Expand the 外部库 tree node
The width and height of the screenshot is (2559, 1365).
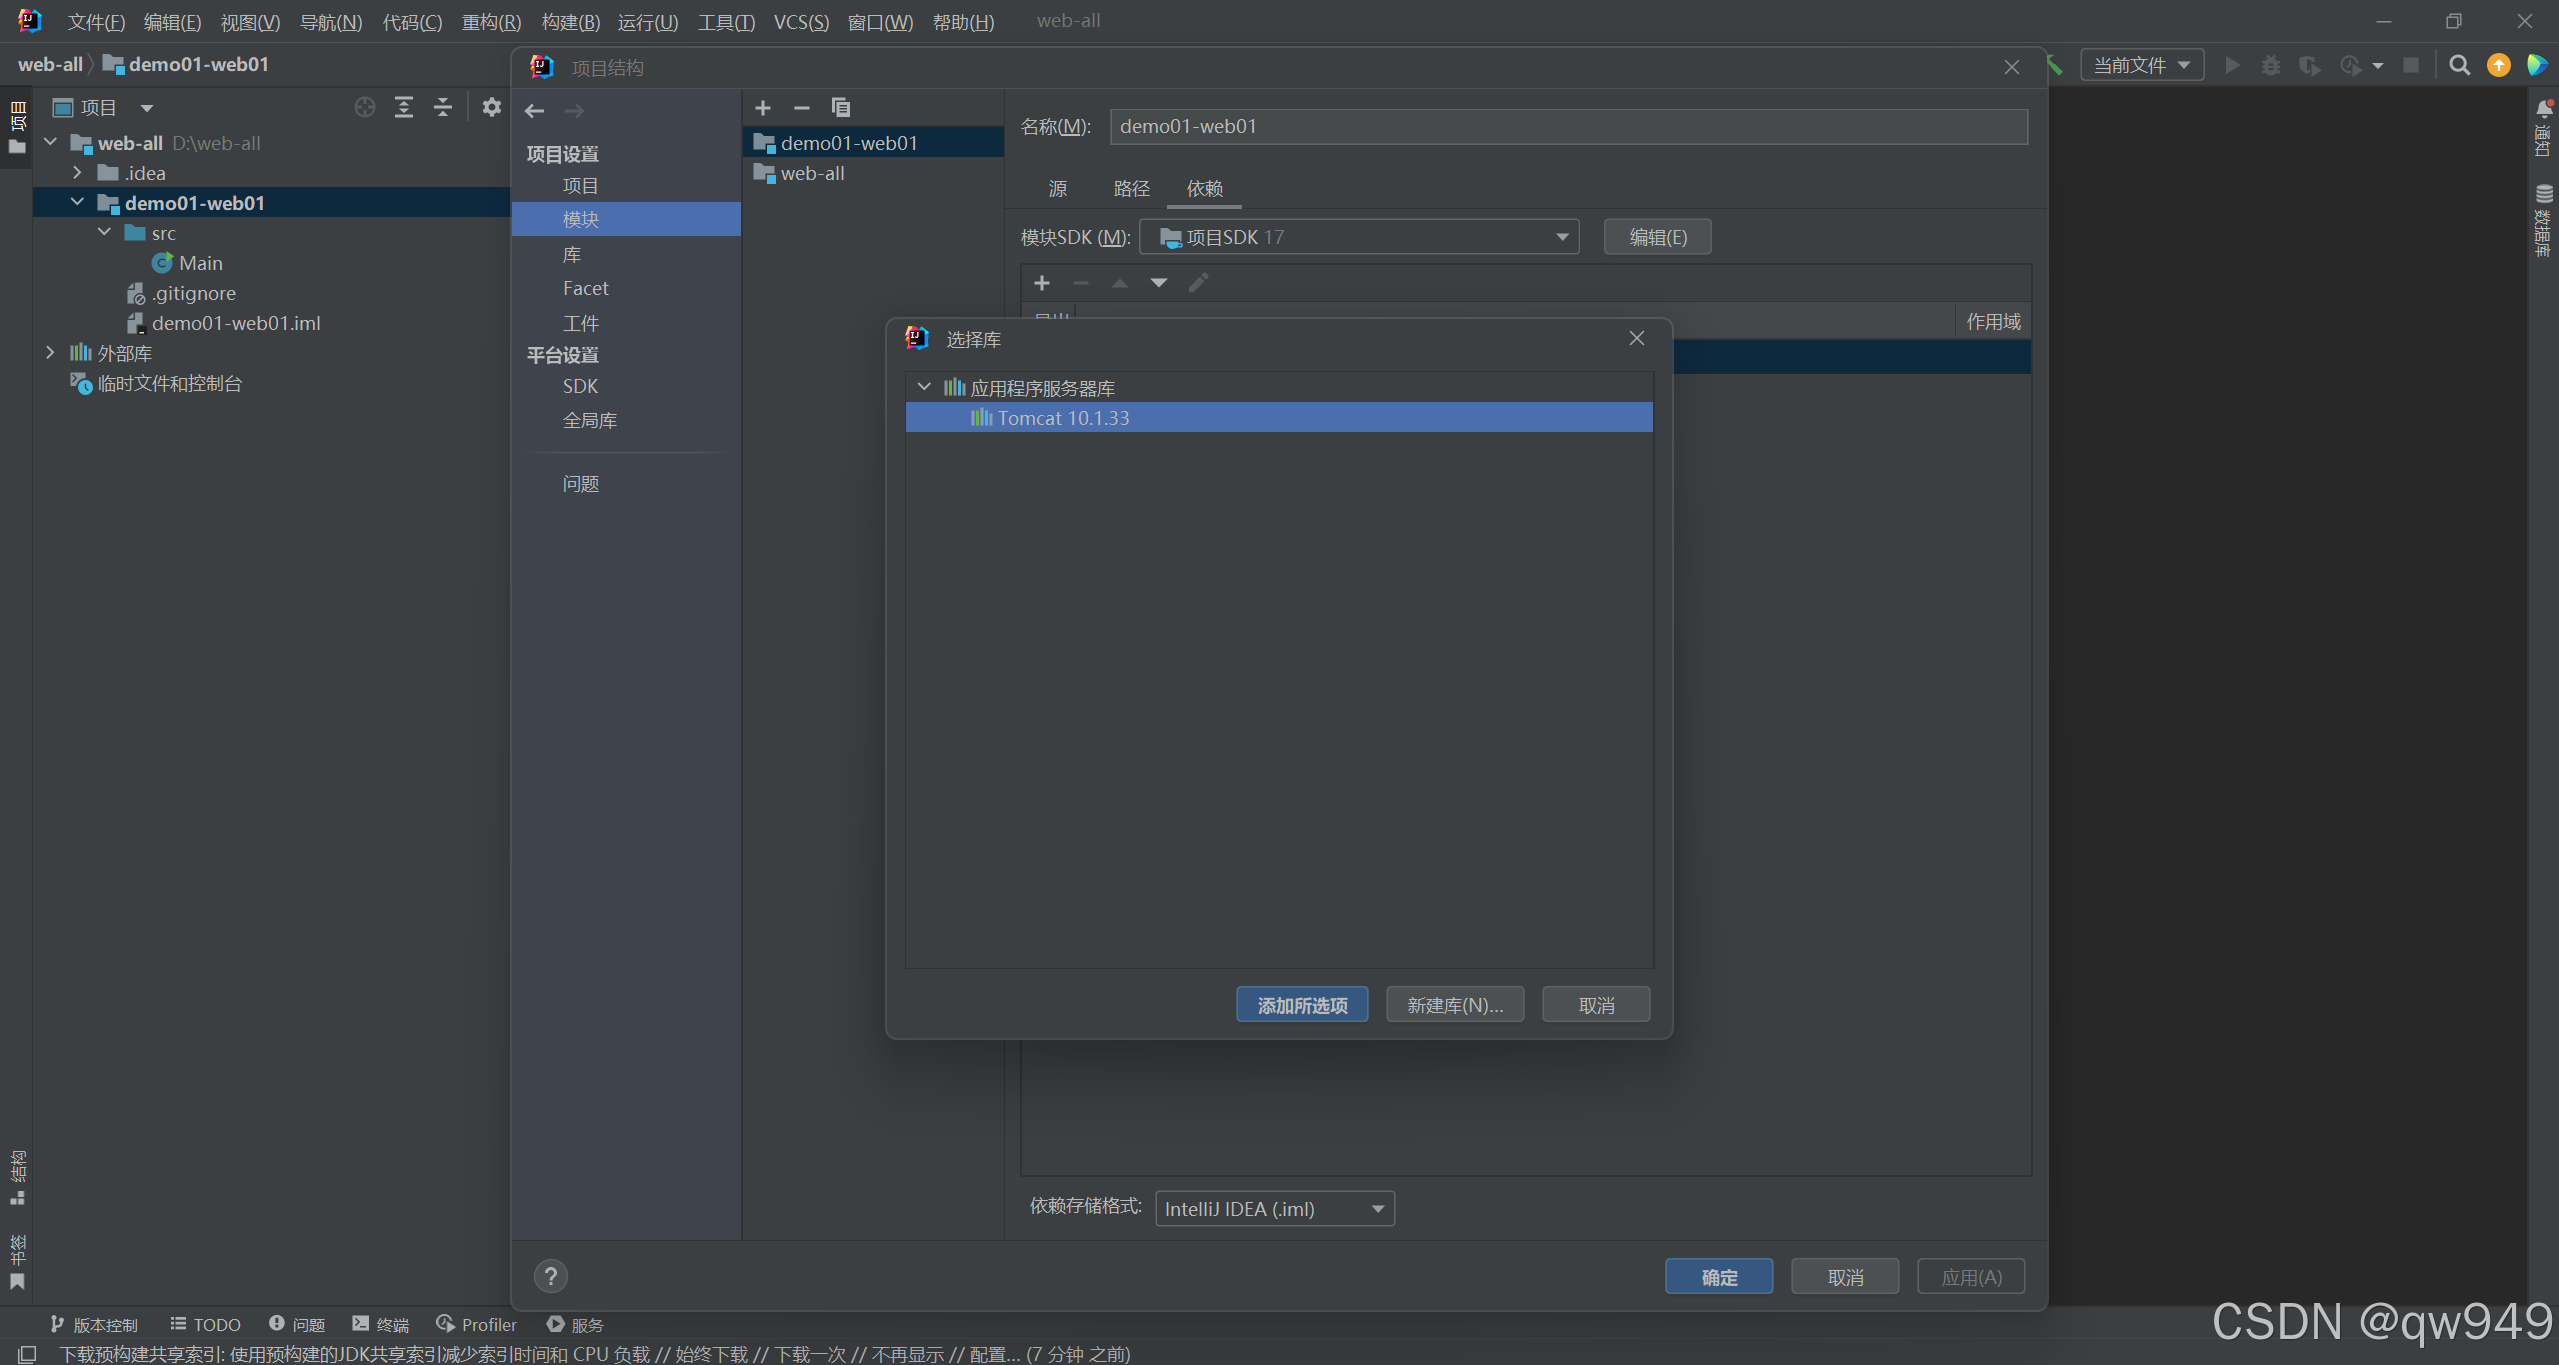[50, 353]
